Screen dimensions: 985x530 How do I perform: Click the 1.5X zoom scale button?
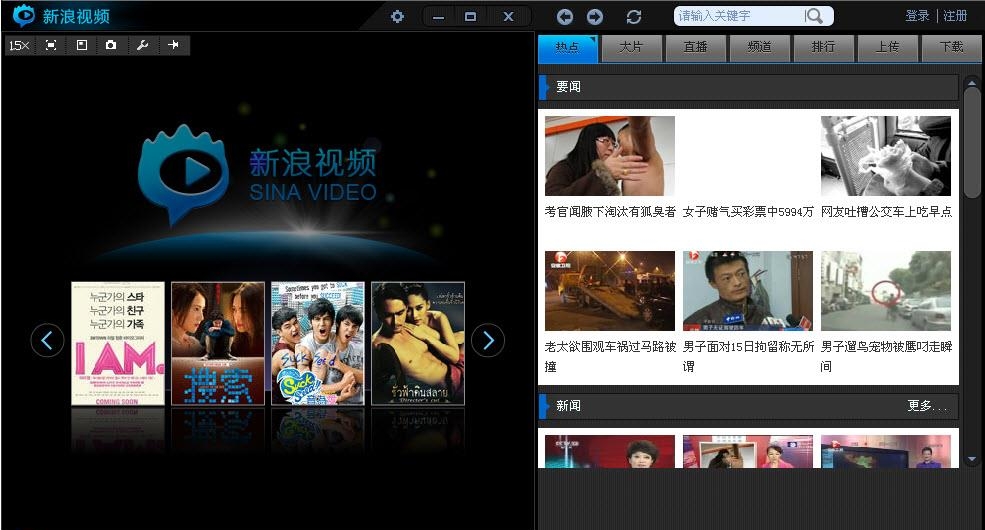coord(19,45)
